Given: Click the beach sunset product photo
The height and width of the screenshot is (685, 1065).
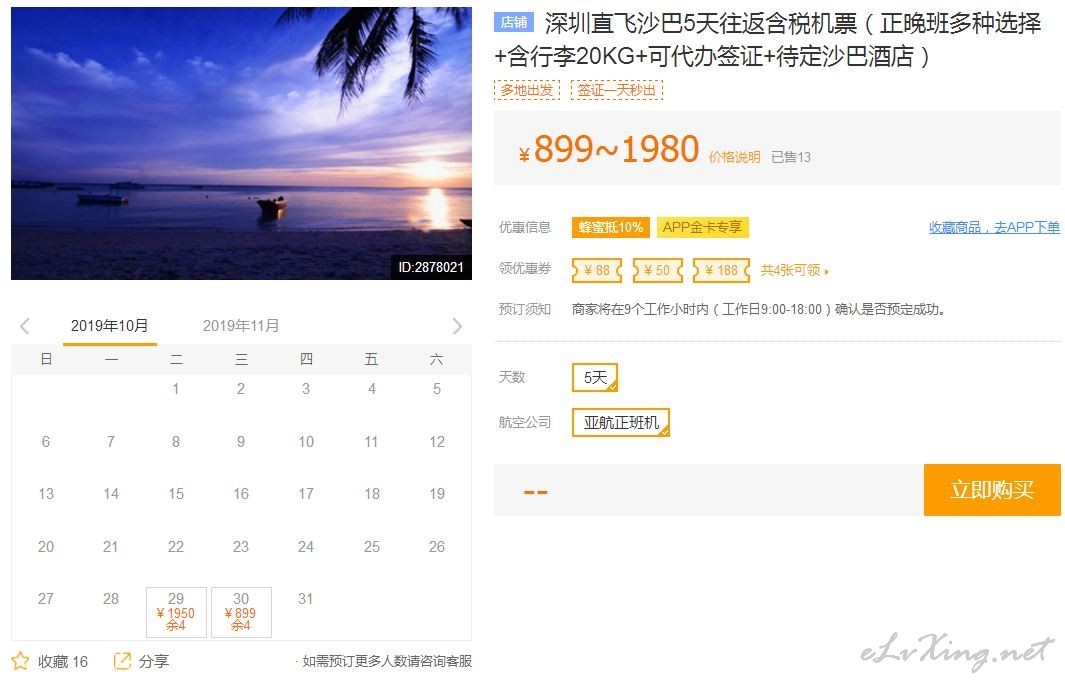Looking at the screenshot, I should pos(241,143).
